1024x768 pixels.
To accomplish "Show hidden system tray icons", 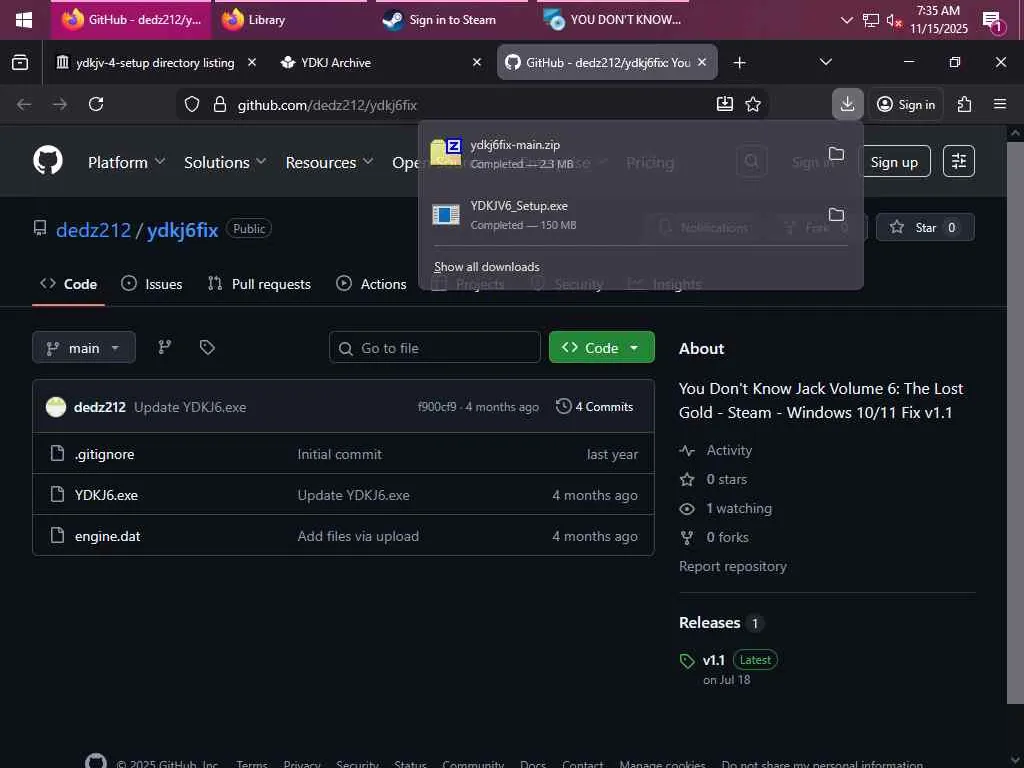I will tap(846, 20).
